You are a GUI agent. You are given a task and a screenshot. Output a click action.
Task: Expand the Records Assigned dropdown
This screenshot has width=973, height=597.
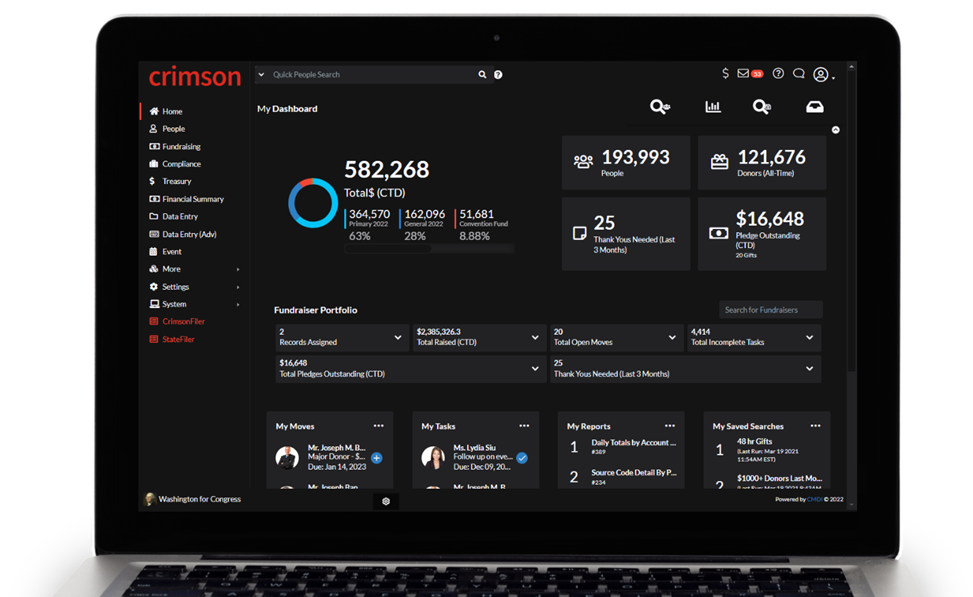pos(398,338)
